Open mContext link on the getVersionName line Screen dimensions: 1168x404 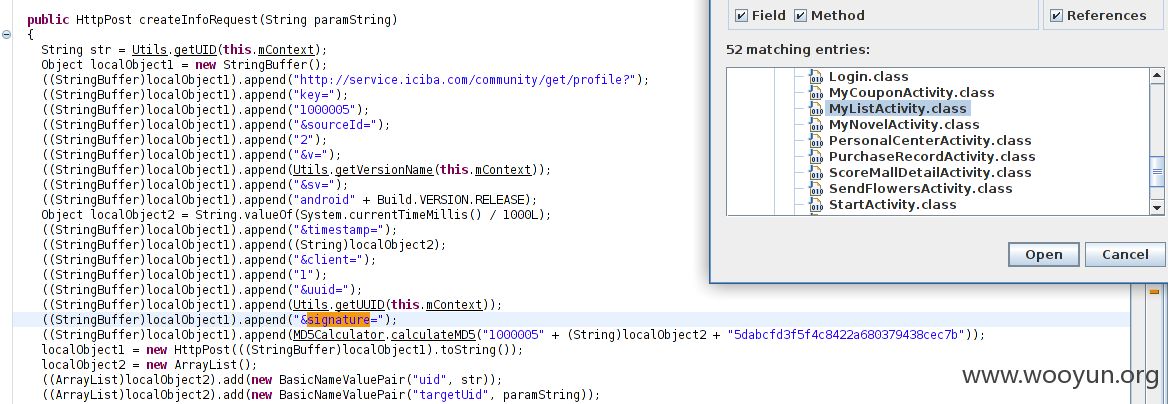(506, 170)
